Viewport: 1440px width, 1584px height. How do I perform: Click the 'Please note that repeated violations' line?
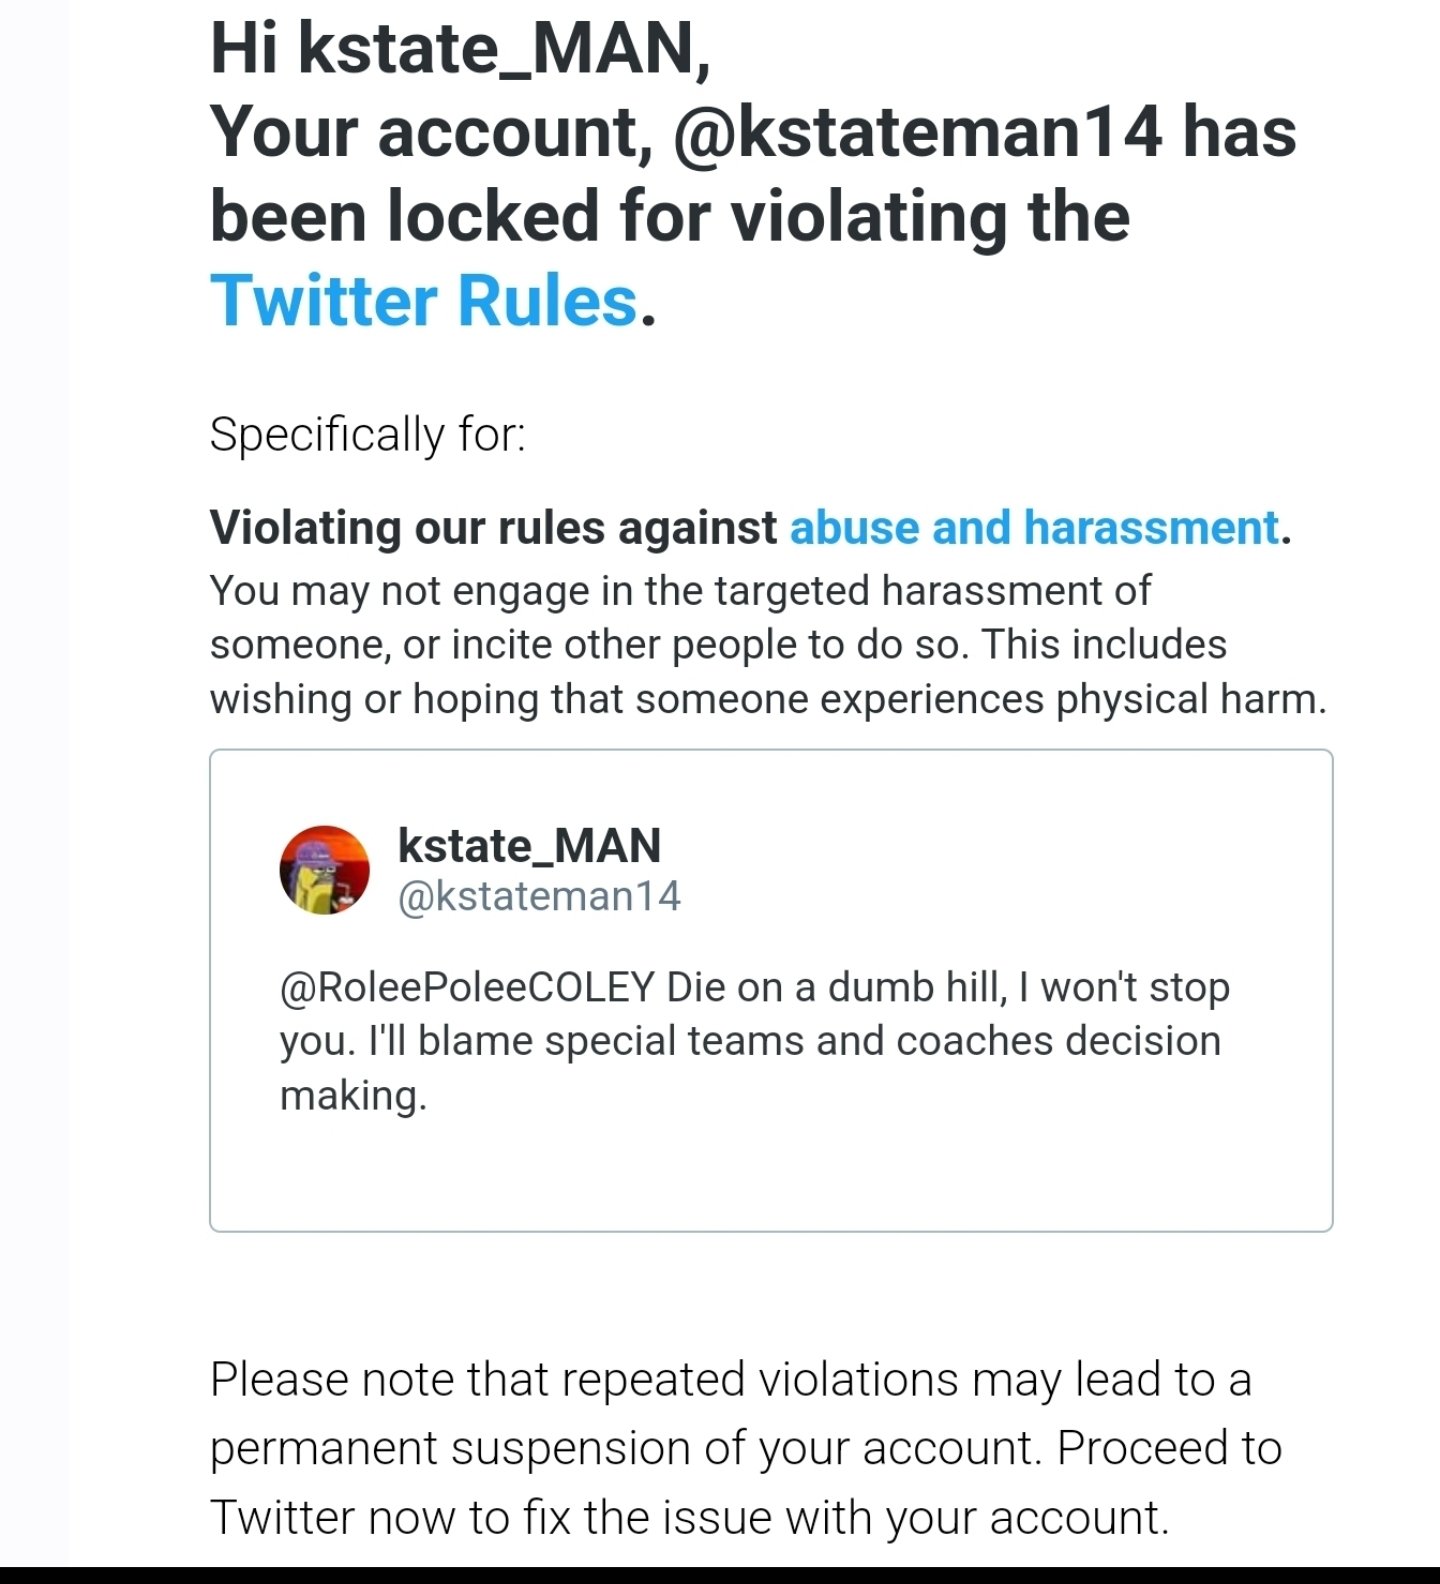[x=730, y=1380]
